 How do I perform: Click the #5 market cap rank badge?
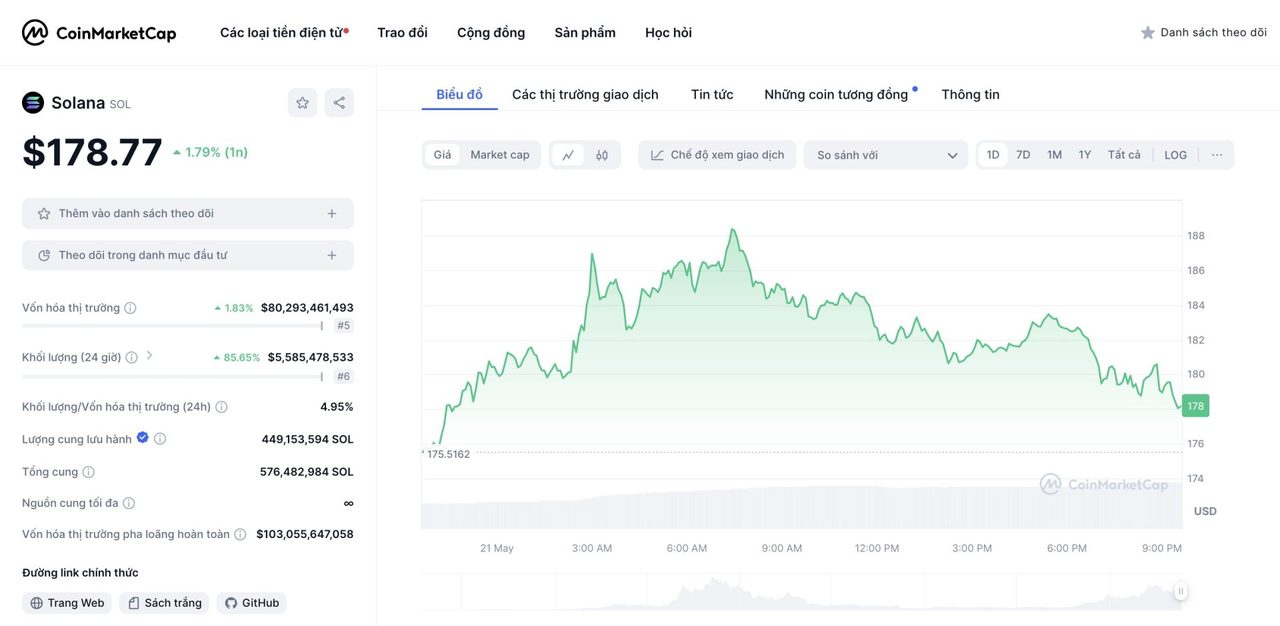coord(344,326)
